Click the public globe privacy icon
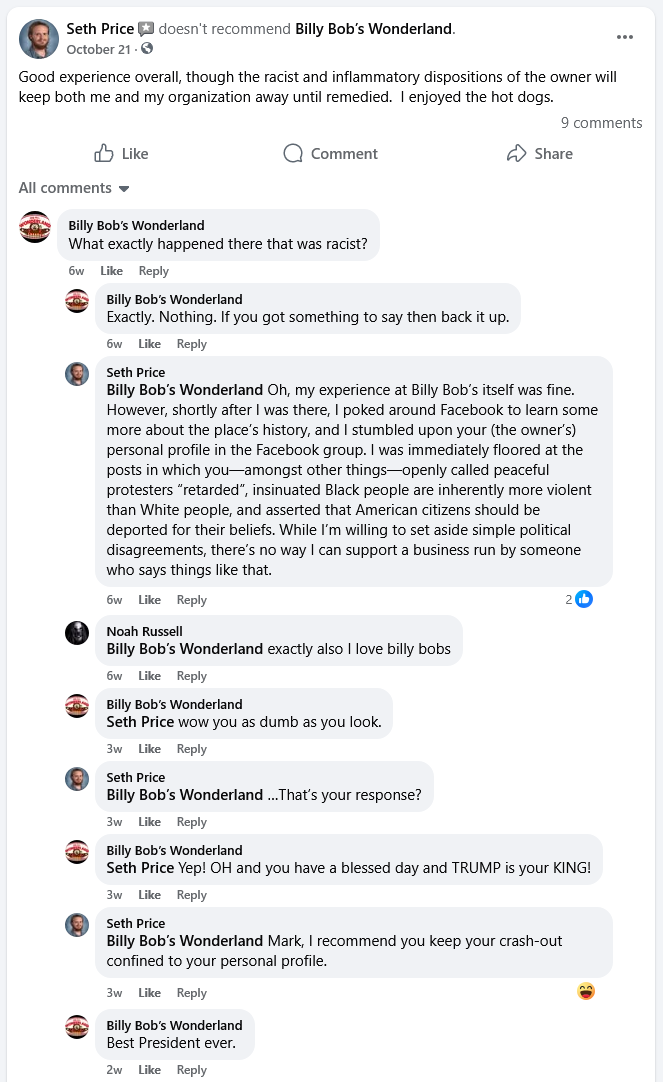The image size is (663, 1082). [147, 48]
